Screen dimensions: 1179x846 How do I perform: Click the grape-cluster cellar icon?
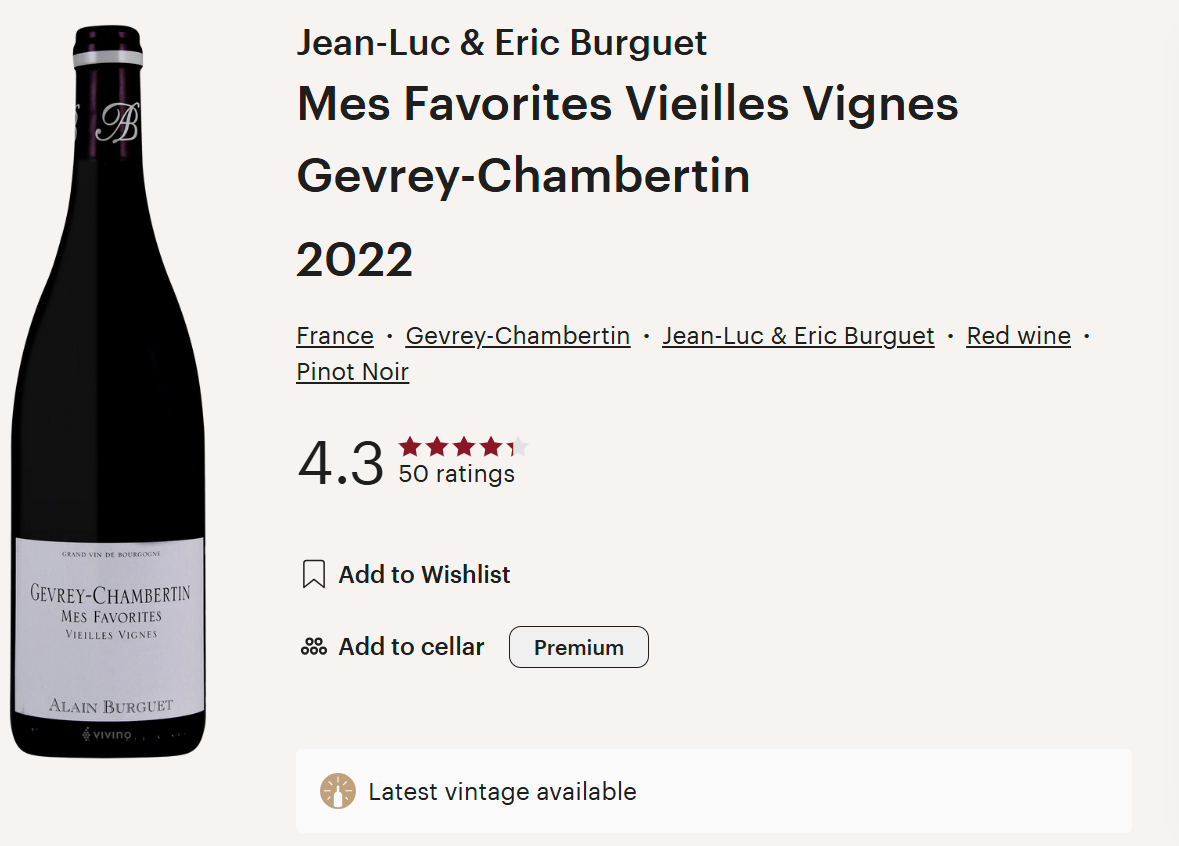314,647
